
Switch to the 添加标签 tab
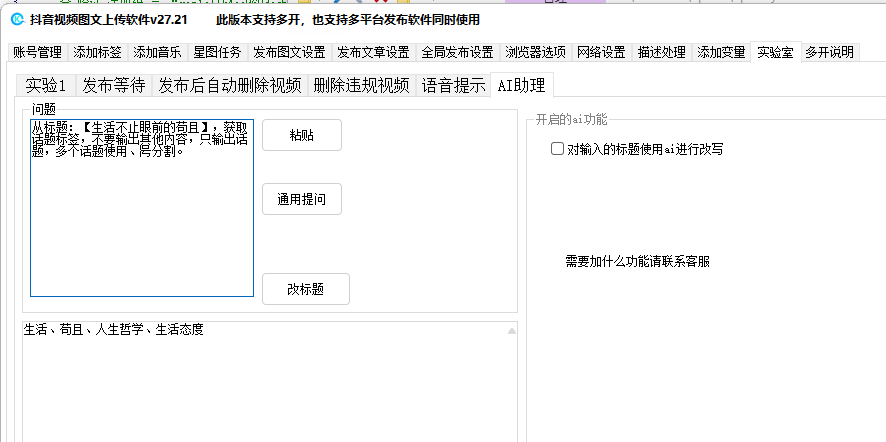[x=97, y=52]
